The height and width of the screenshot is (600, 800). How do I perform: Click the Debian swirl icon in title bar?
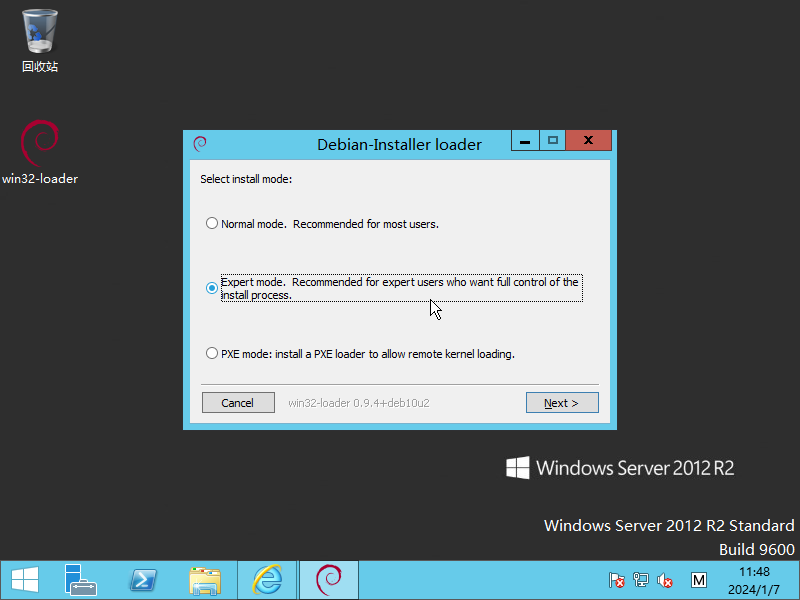(x=200, y=144)
